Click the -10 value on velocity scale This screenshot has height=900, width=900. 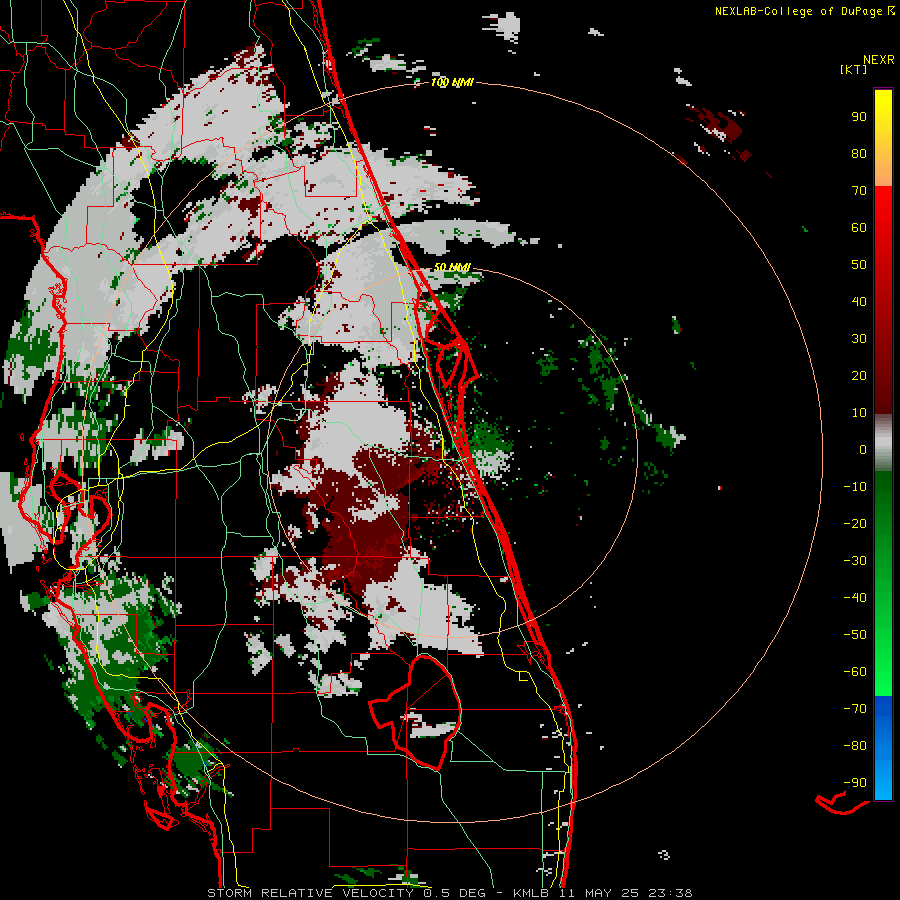pyautogui.click(x=855, y=487)
